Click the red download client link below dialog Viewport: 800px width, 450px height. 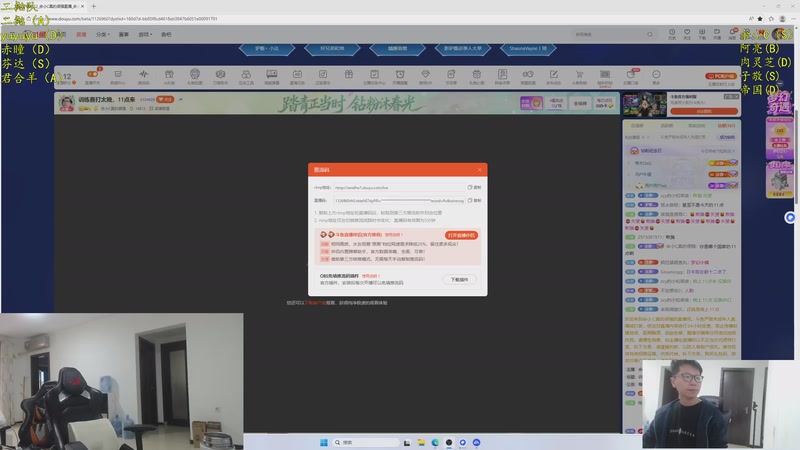click(x=315, y=303)
